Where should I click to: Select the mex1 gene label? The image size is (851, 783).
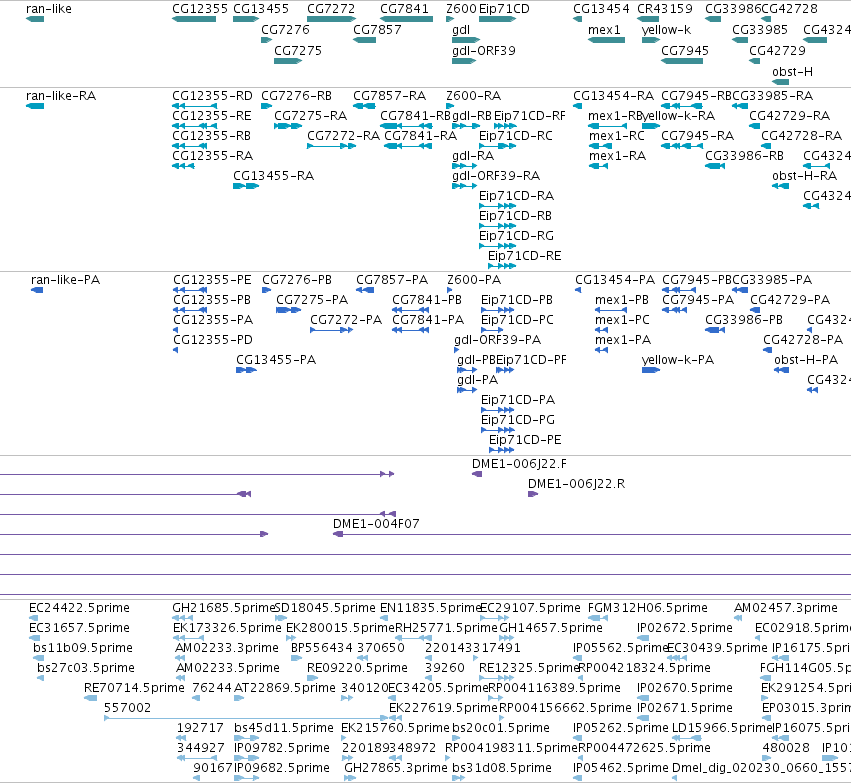click(x=604, y=30)
